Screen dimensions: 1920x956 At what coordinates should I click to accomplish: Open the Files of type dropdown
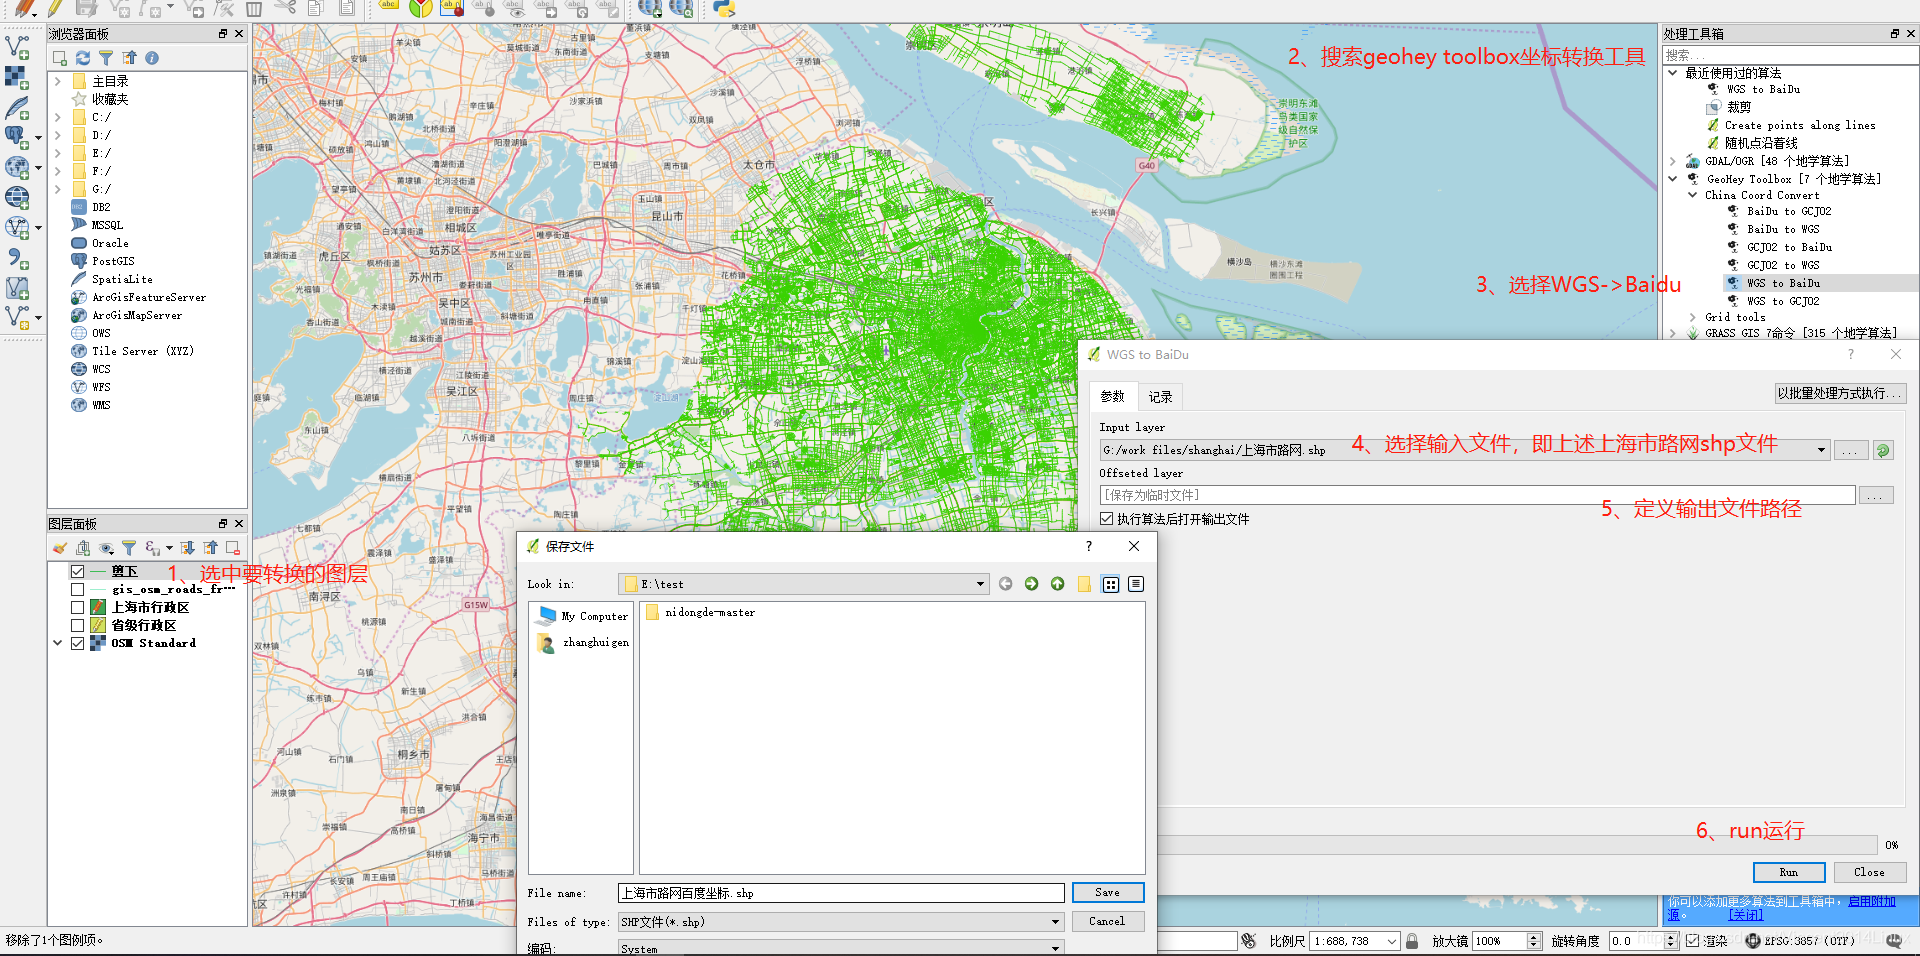click(x=1055, y=922)
